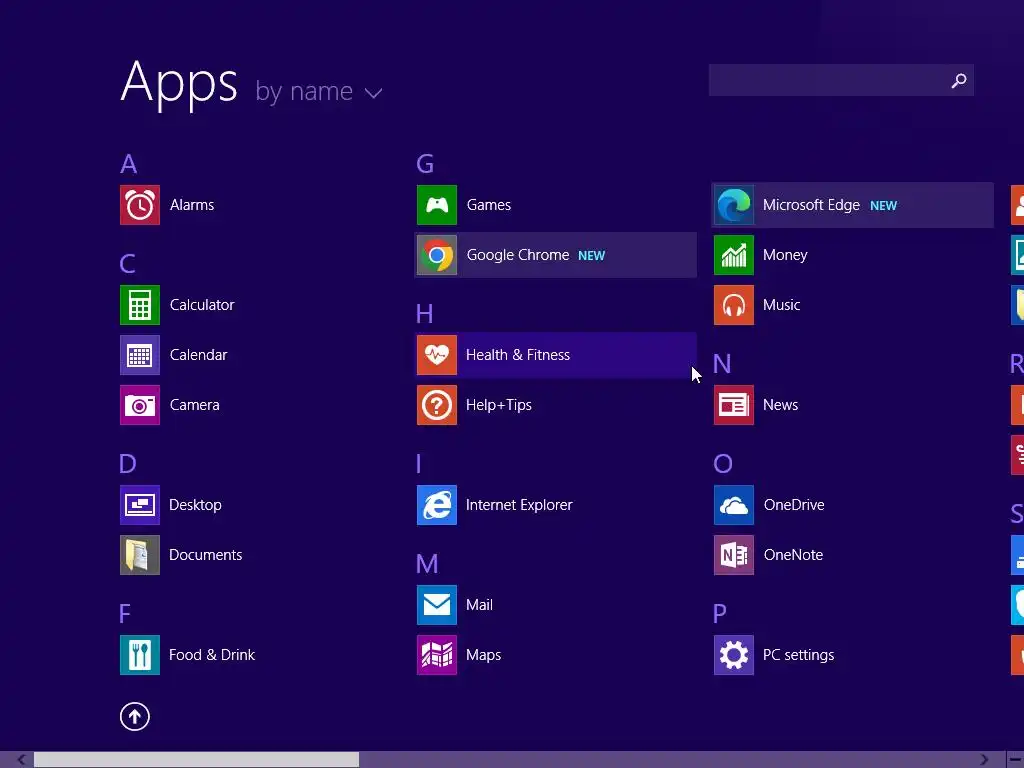Select the 'A' letter group header
This screenshot has height=768, width=1024.
pos(129,164)
